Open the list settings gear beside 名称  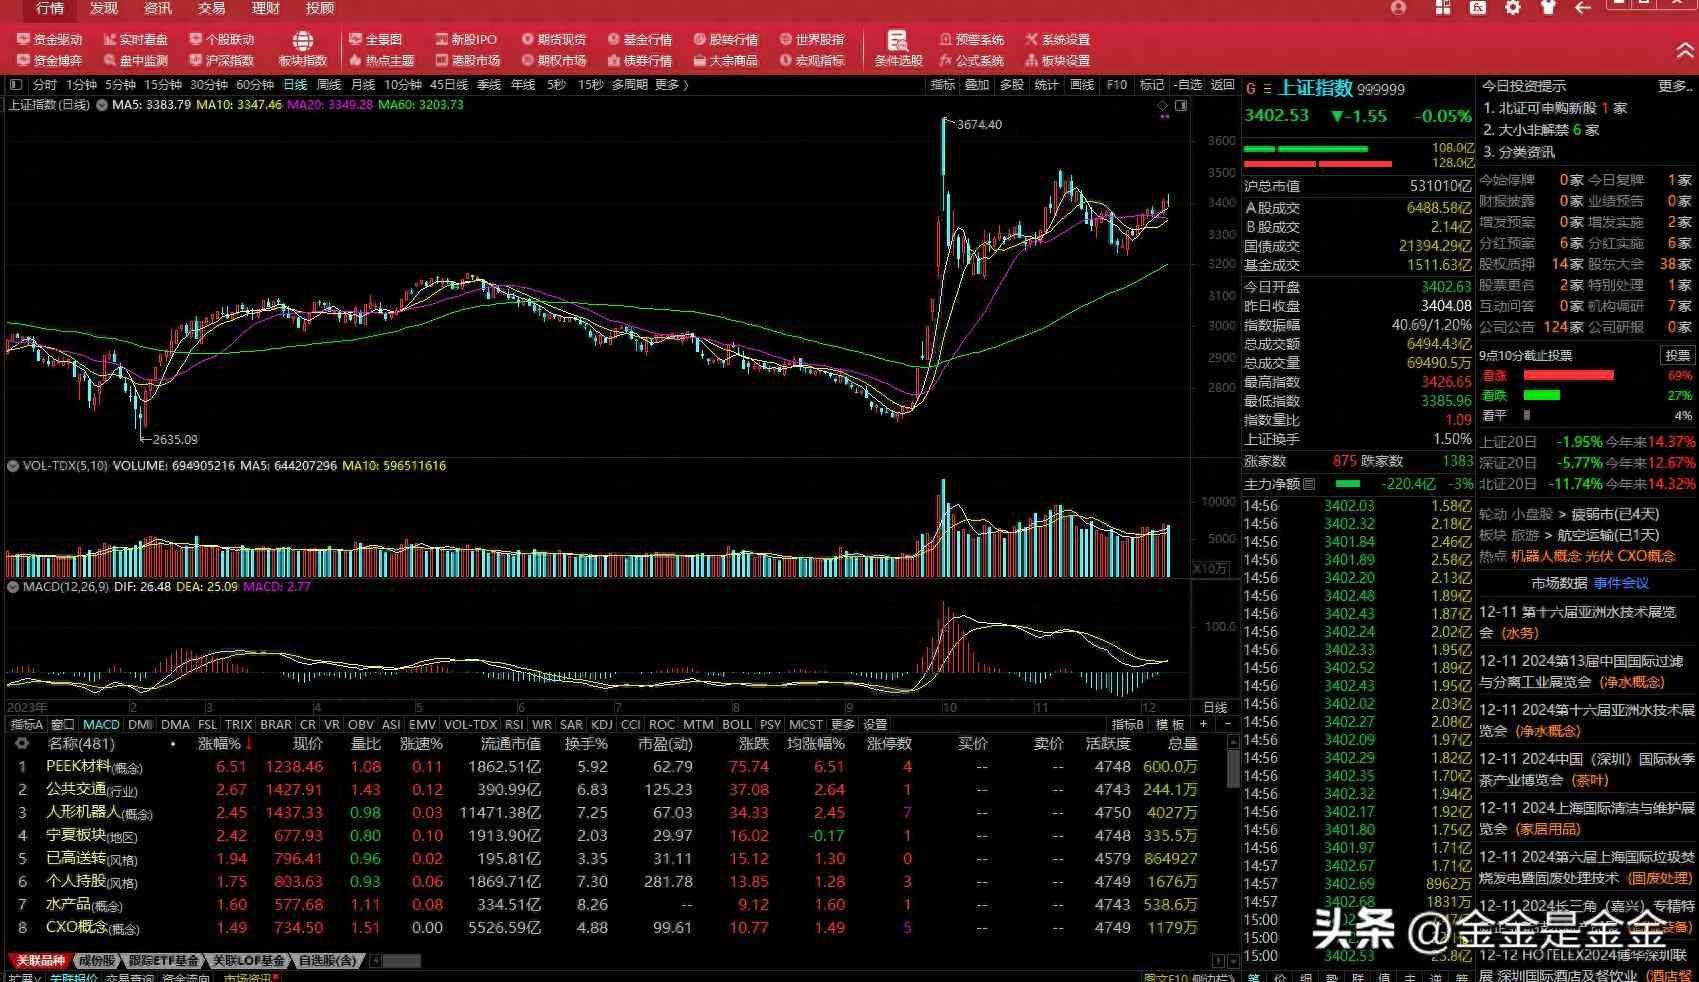(21, 744)
